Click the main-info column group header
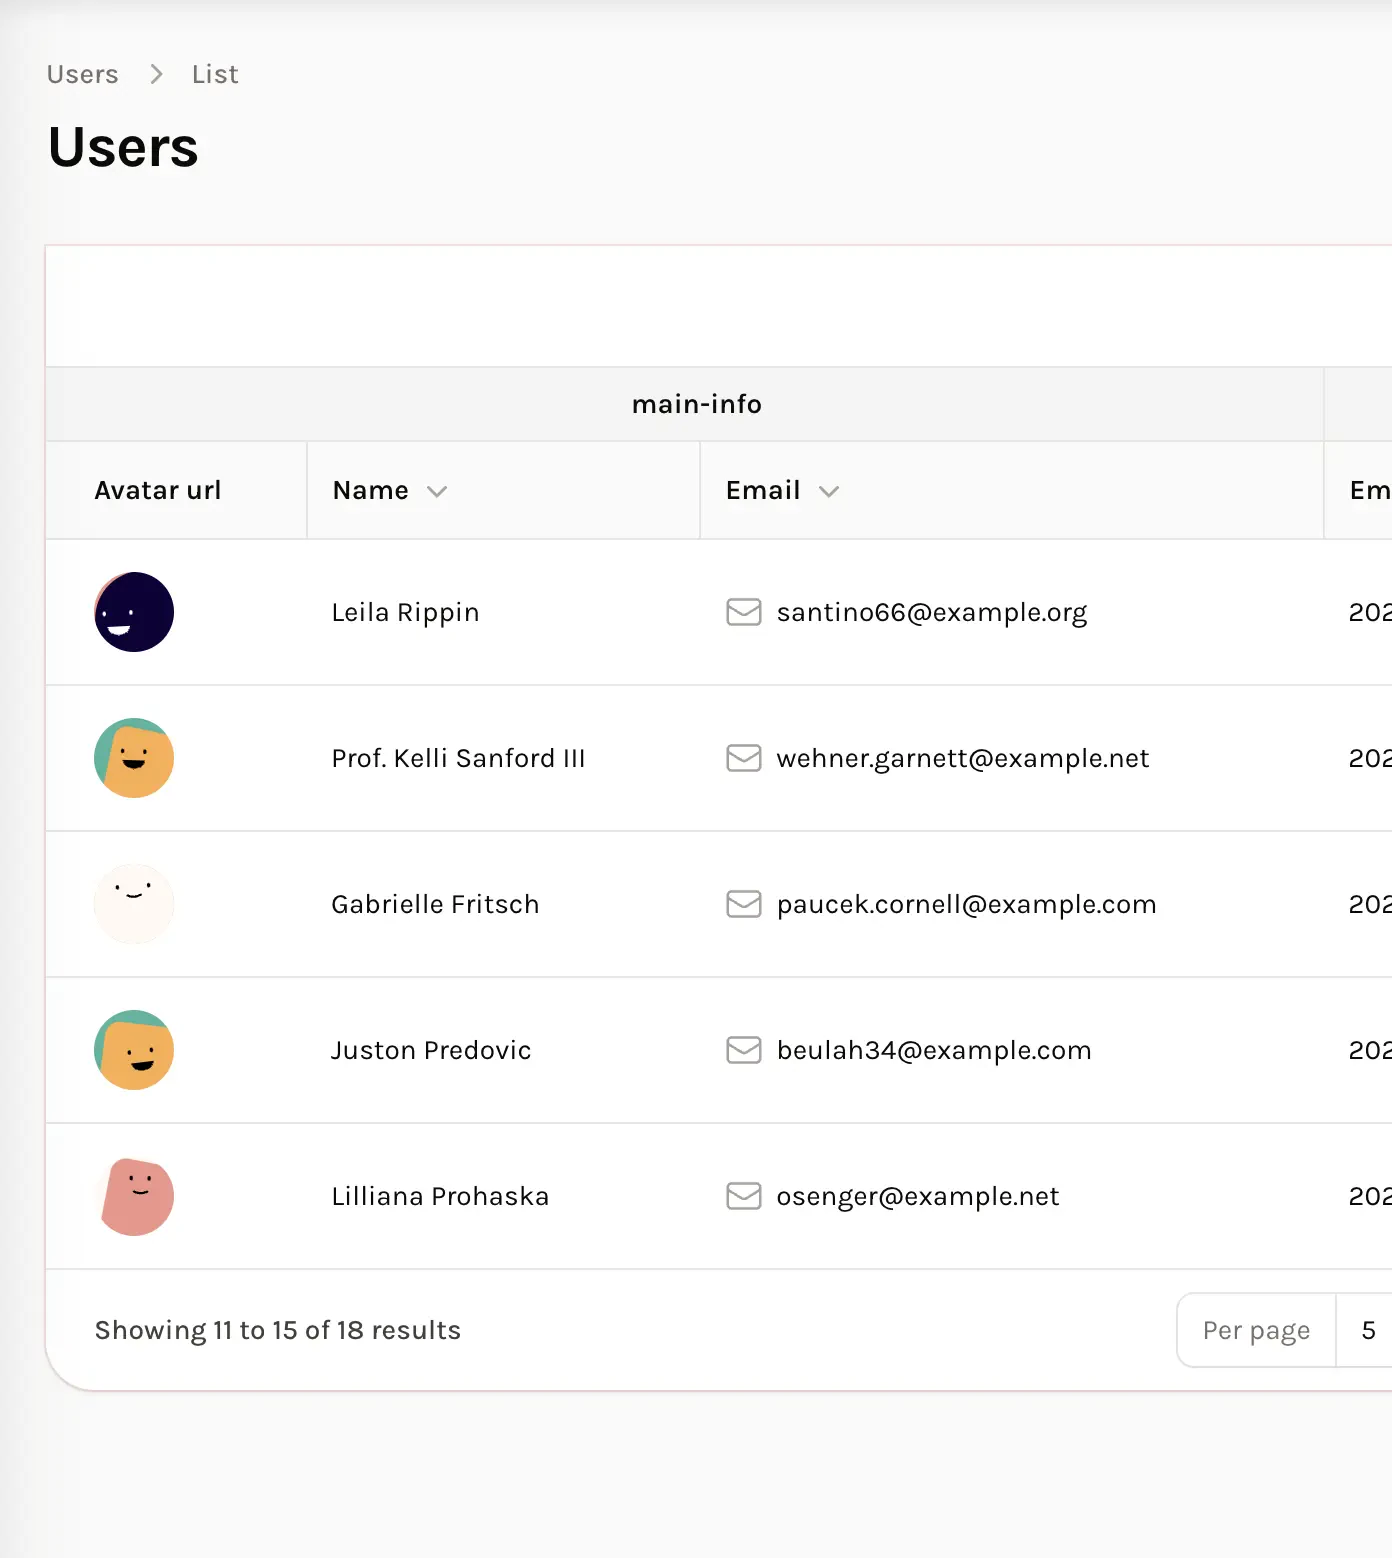The width and height of the screenshot is (1392, 1558). (x=696, y=404)
